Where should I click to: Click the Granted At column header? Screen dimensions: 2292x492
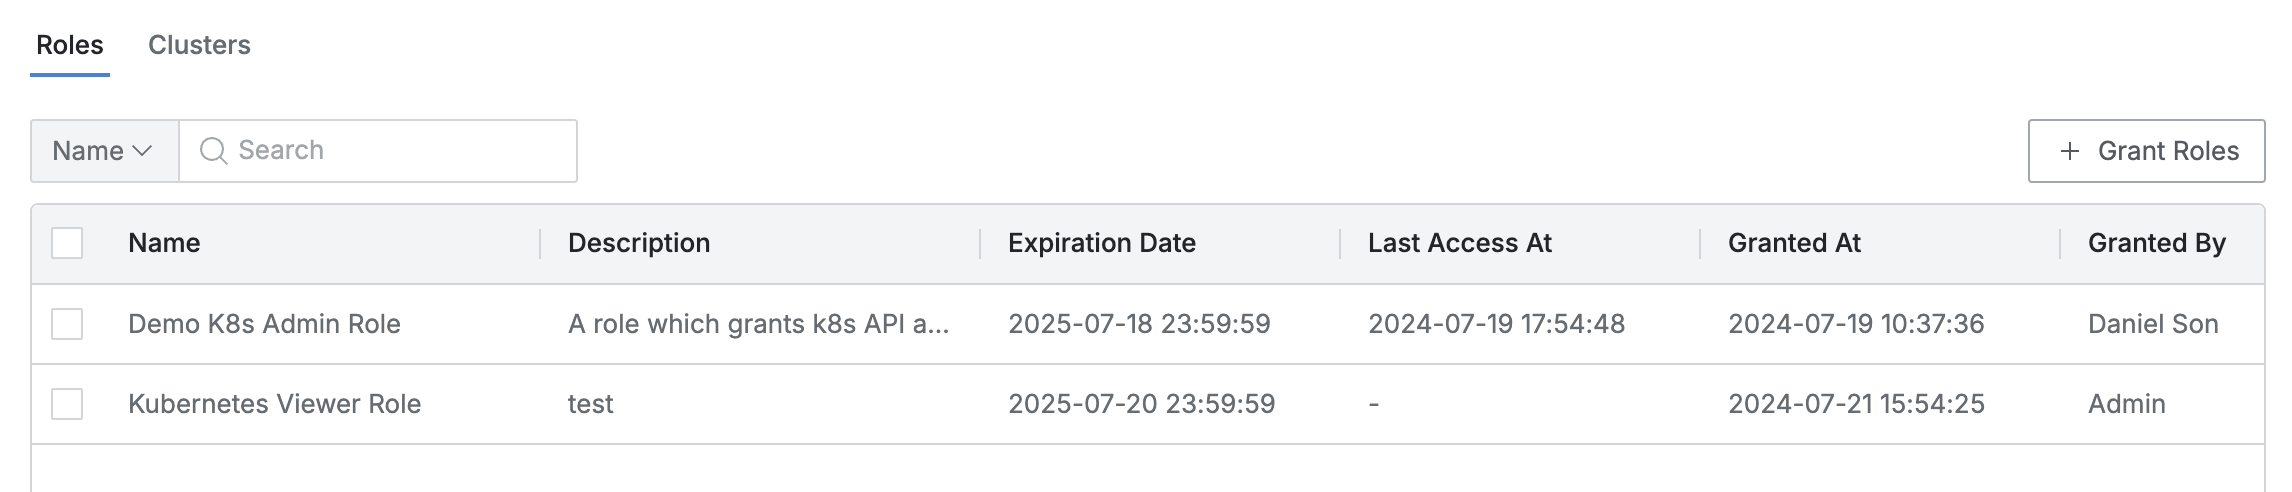click(x=1794, y=243)
